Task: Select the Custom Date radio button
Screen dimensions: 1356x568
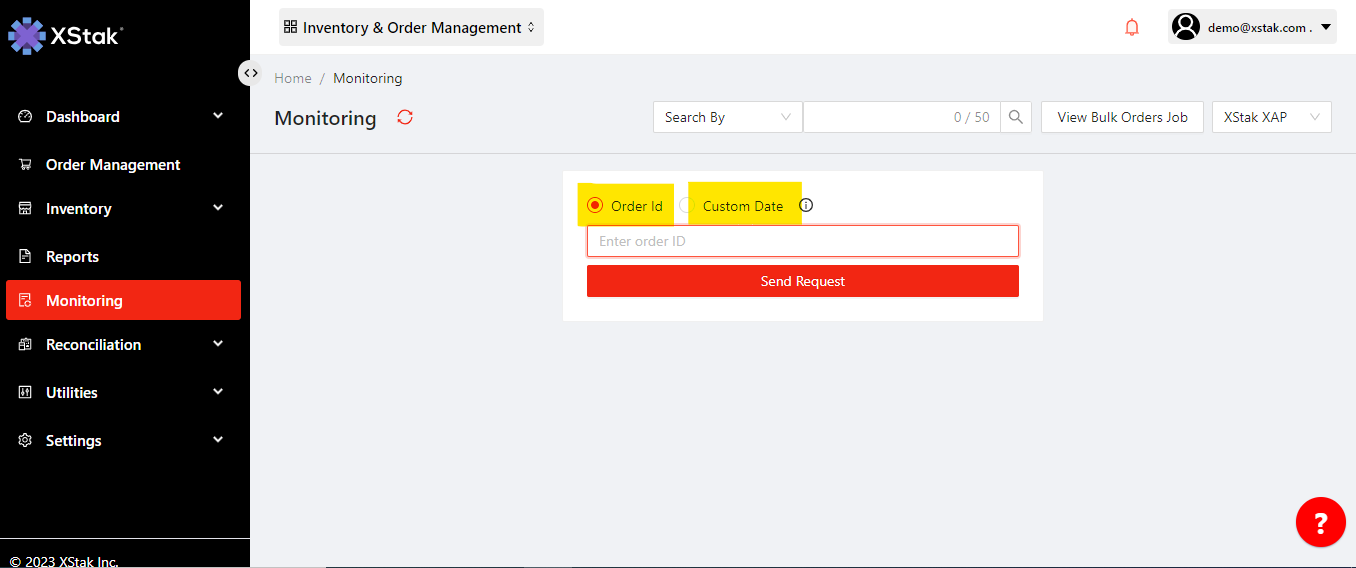Action: [687, 206]
